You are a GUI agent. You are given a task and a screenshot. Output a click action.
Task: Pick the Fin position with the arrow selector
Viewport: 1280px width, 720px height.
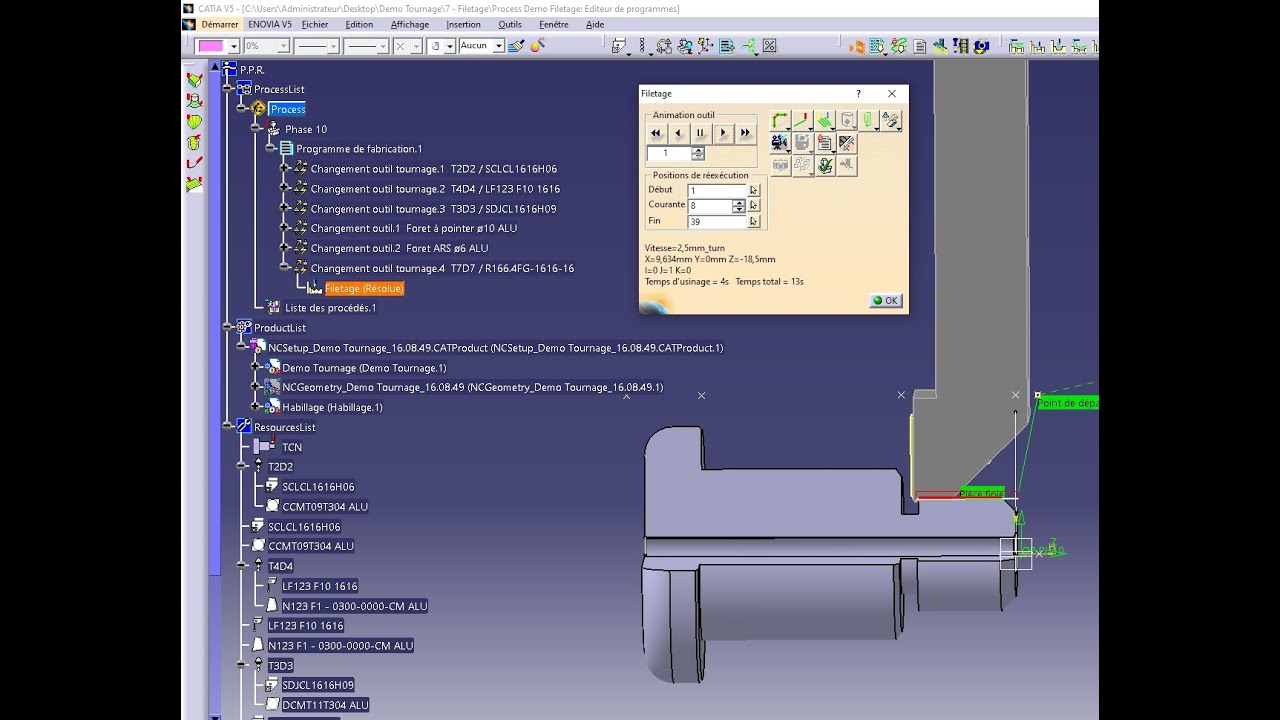coord(754,221)
